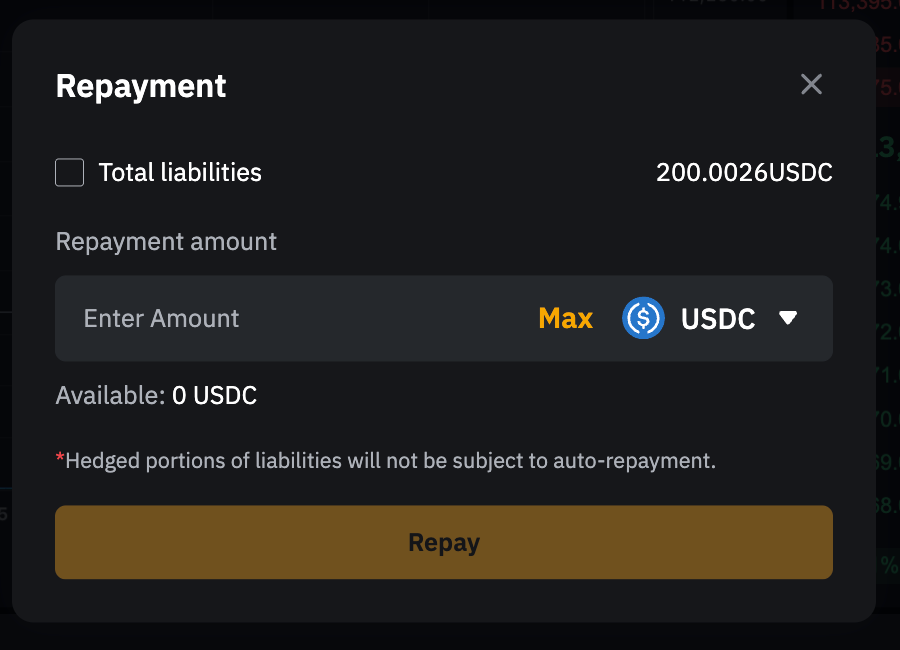Select the 200.0026USDC liabilities value
The height and width of the screenshot is (650, 900).
[744, 173]
